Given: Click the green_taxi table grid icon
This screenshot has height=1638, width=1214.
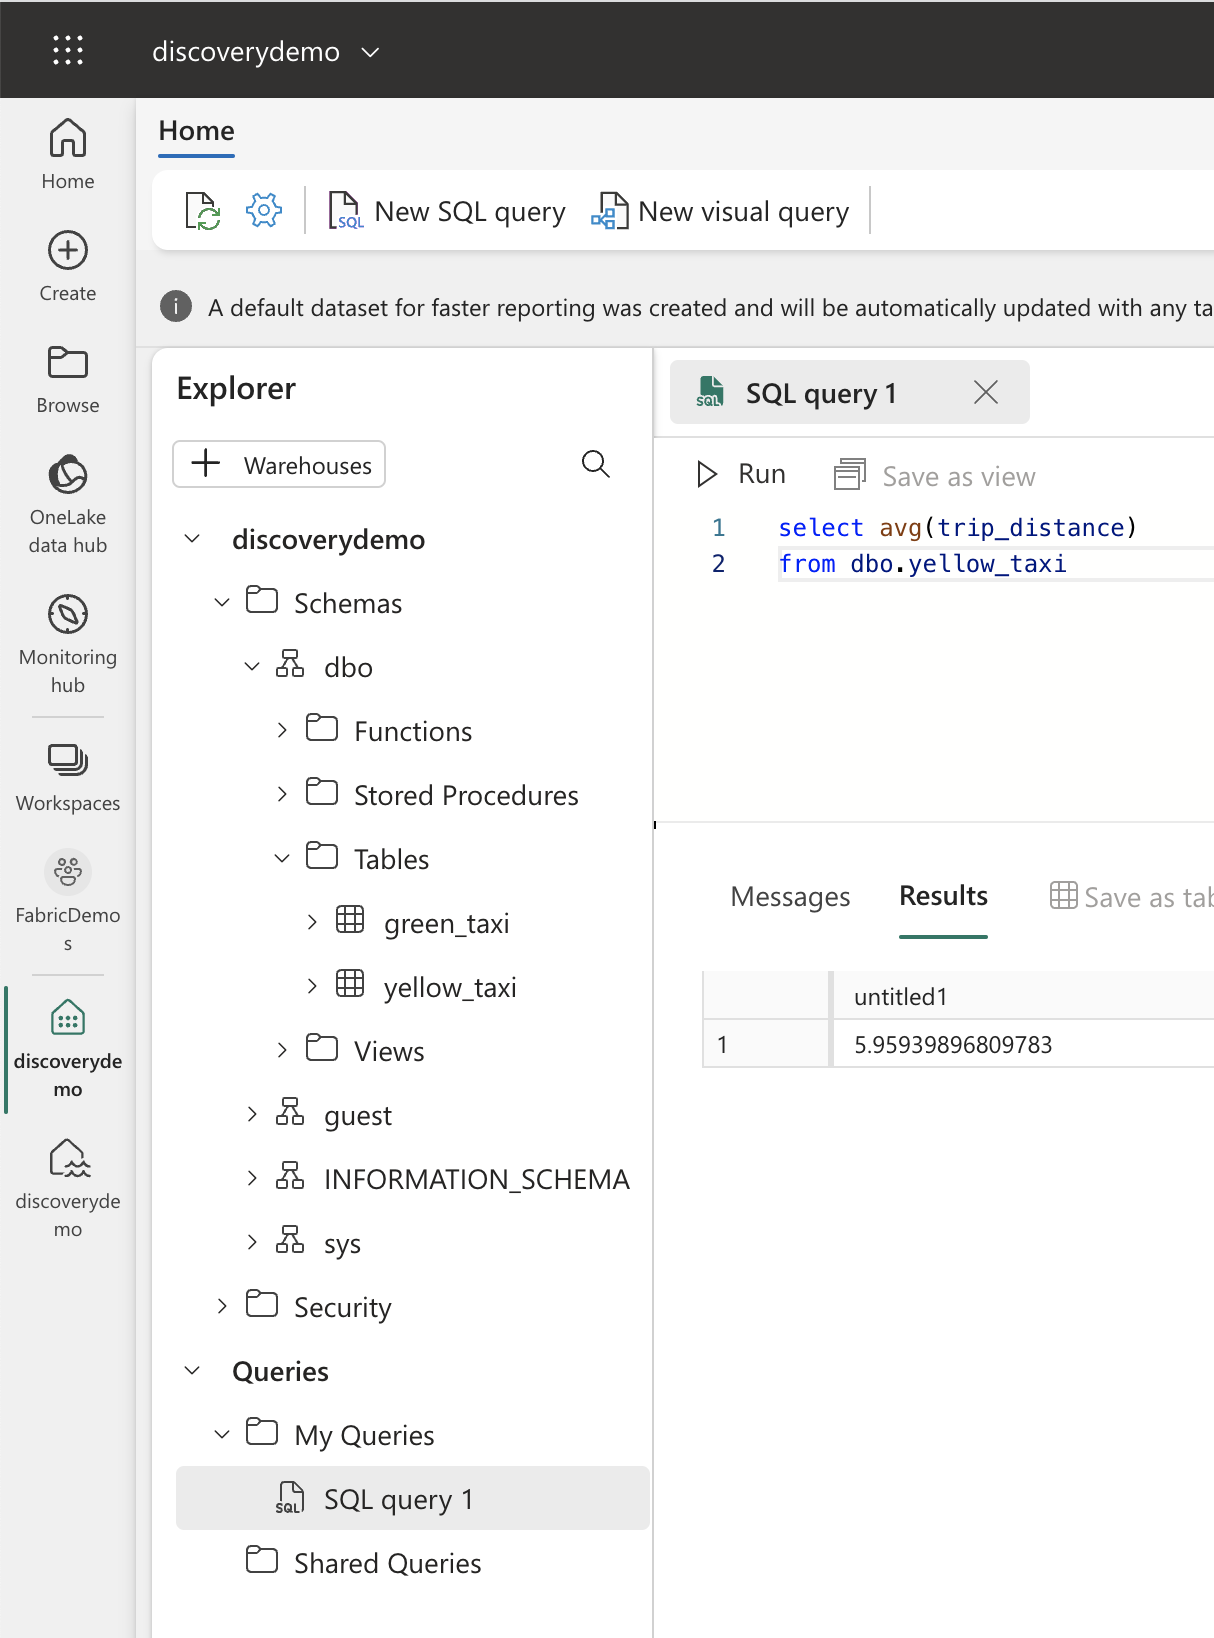Looking at the screenshot, I should tap(350, 920).
